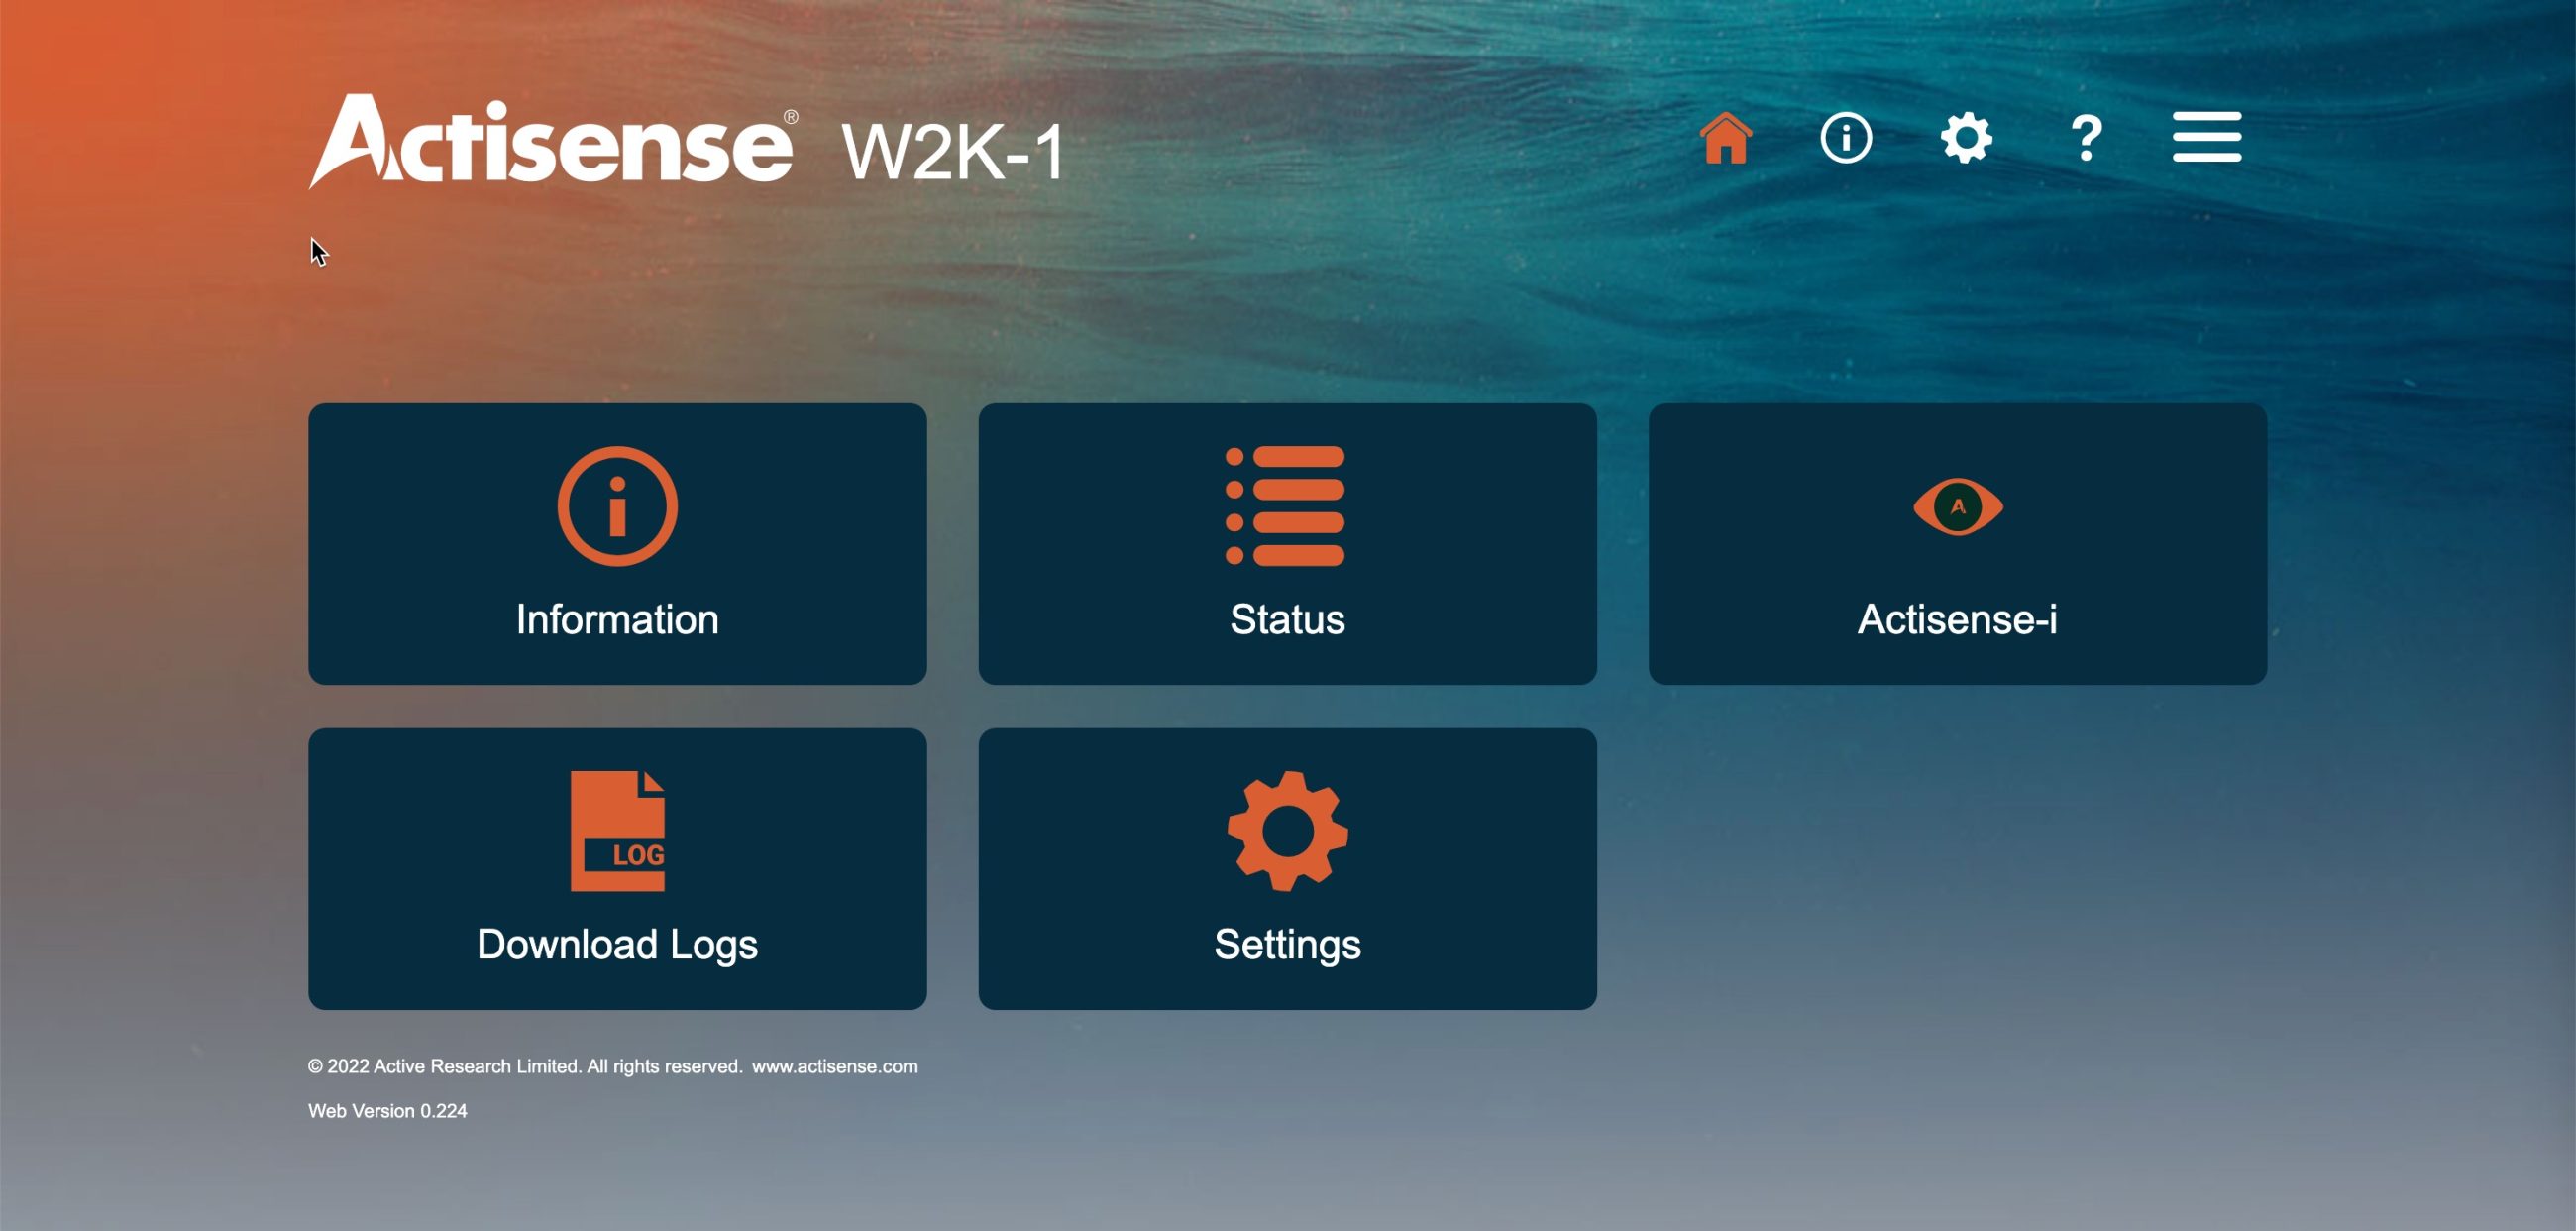Open the Download Logs tile
Screen dimensions: 2576x1231
617,869
